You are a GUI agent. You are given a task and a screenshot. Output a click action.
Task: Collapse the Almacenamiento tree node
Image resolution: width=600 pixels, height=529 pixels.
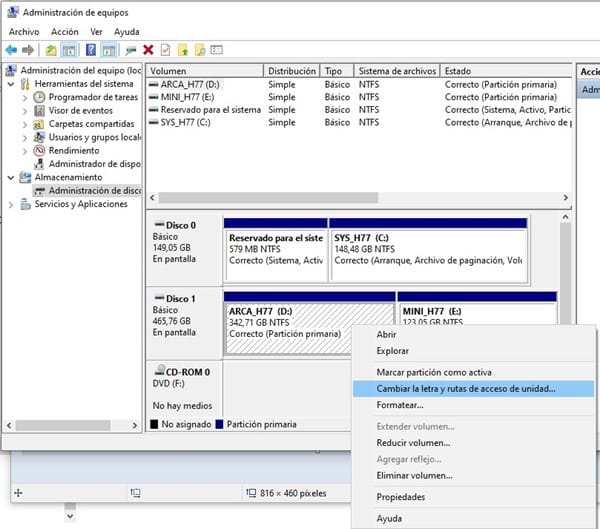(x=12, y=177)
